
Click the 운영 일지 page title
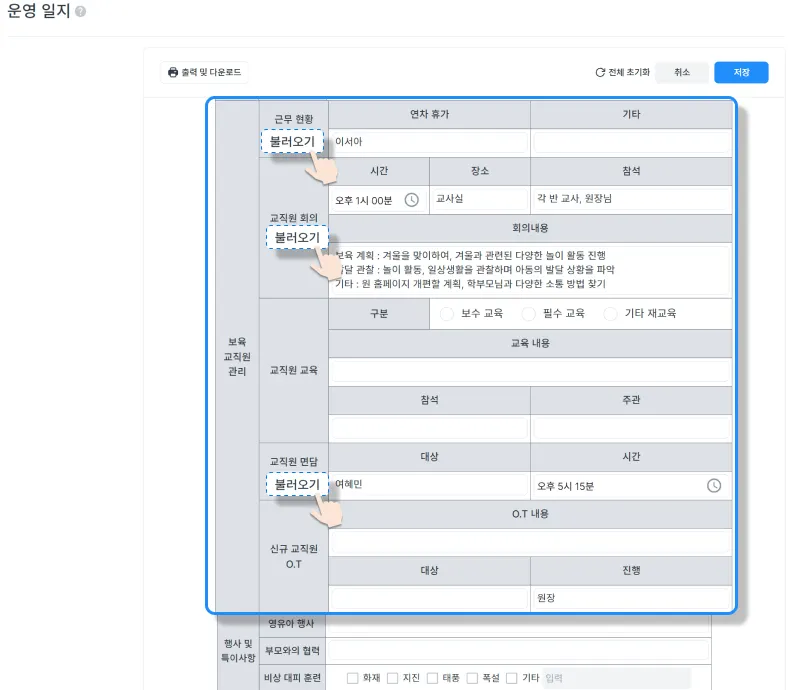click(39, 11)
